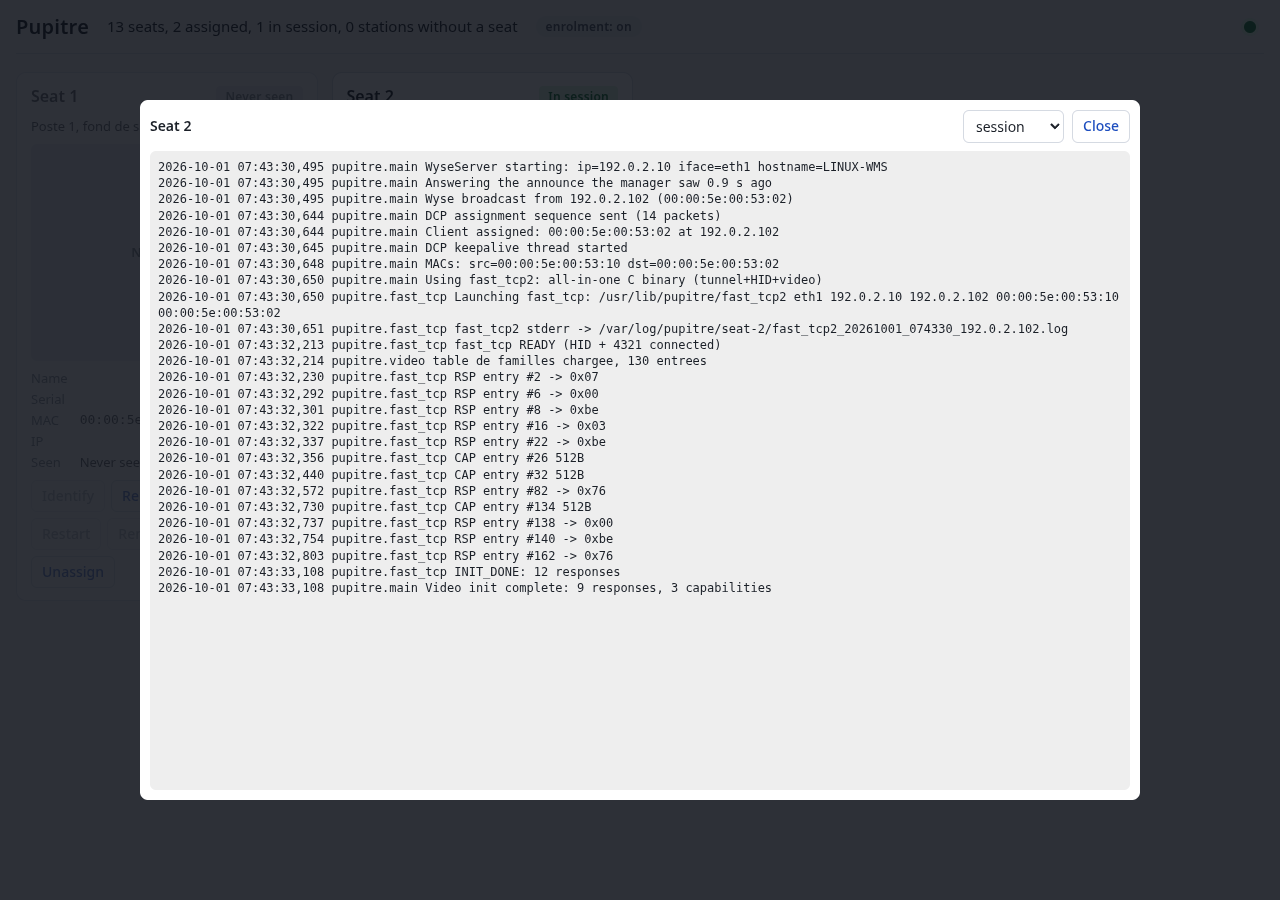Click the WyseServer starting log line
Image resolution: width=1280 pixels, height=900 pixels.
tap(523, 167)
